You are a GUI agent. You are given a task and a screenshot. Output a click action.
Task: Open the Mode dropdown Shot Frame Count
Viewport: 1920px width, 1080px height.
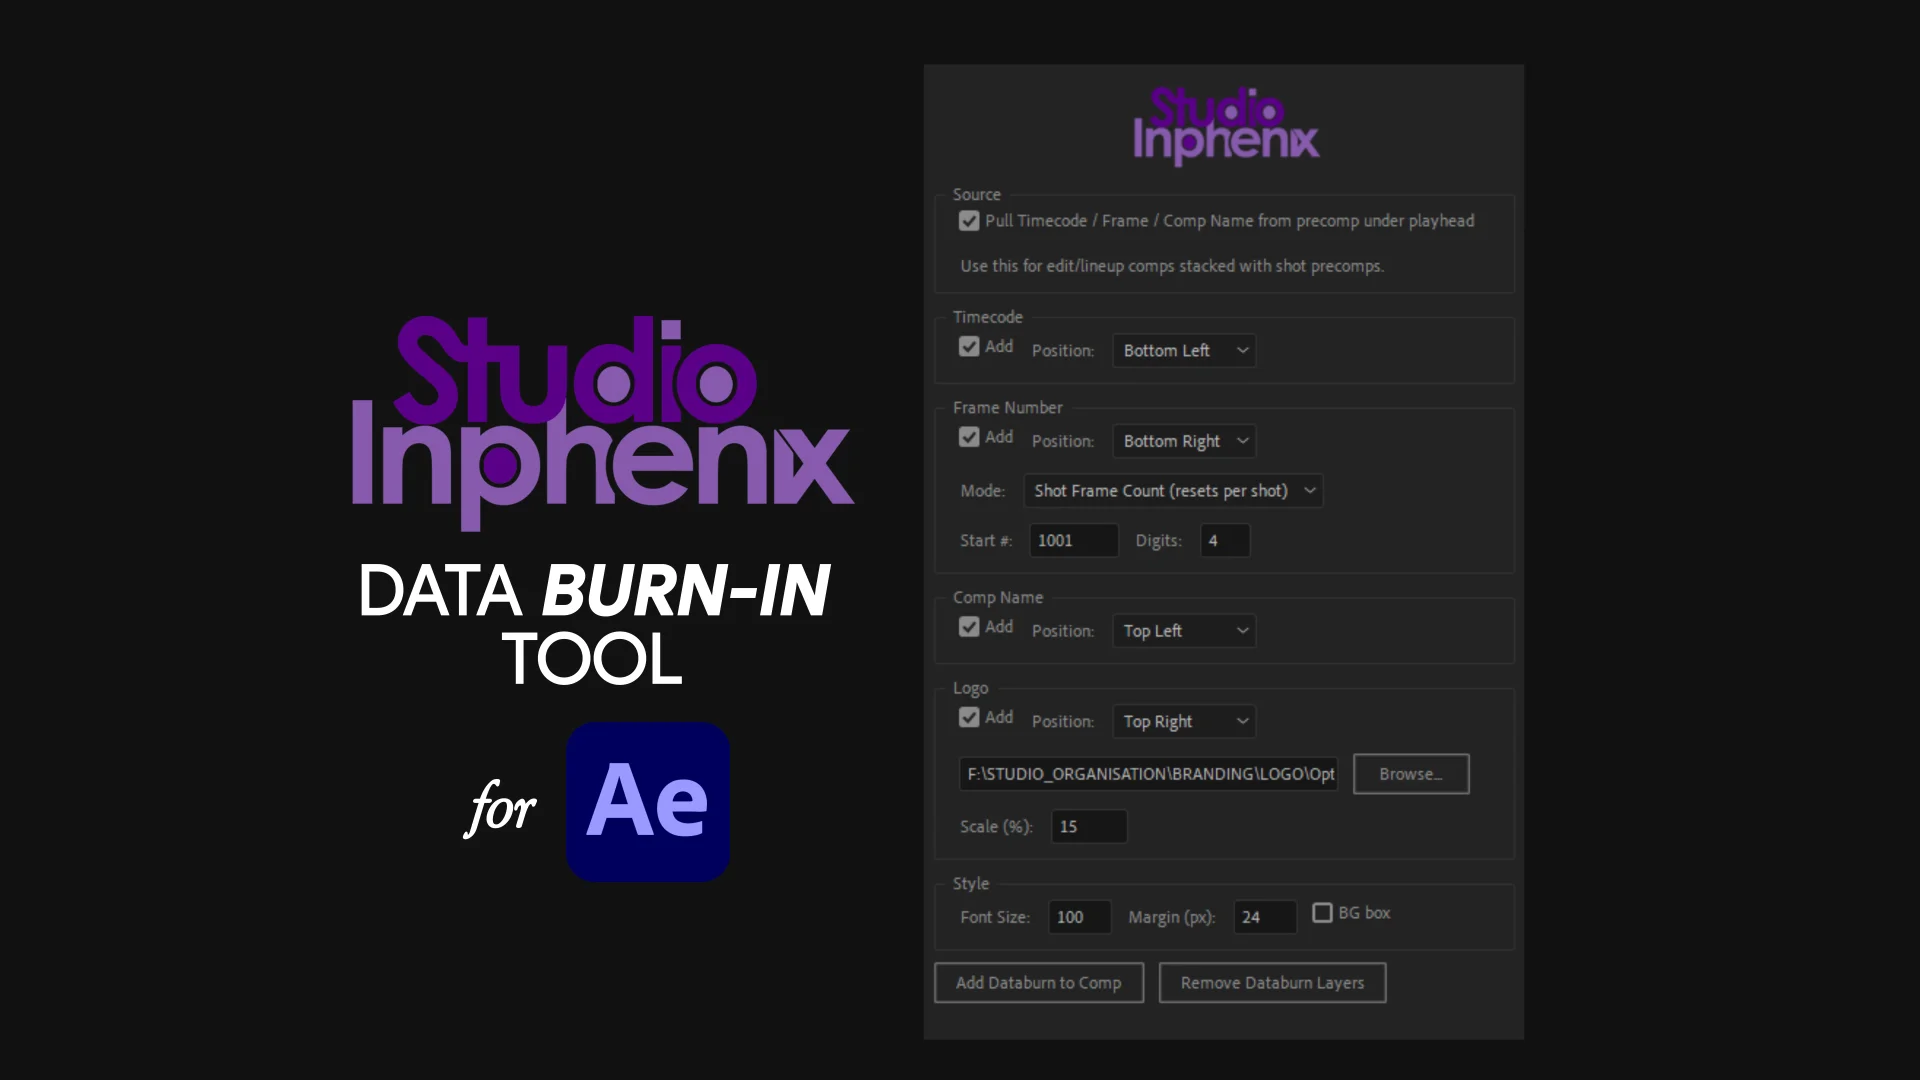[x=1174, y=491]
